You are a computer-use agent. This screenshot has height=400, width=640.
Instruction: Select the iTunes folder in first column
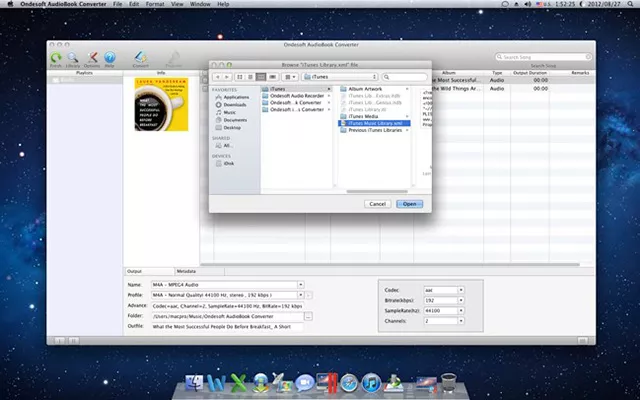click(296, 89)
